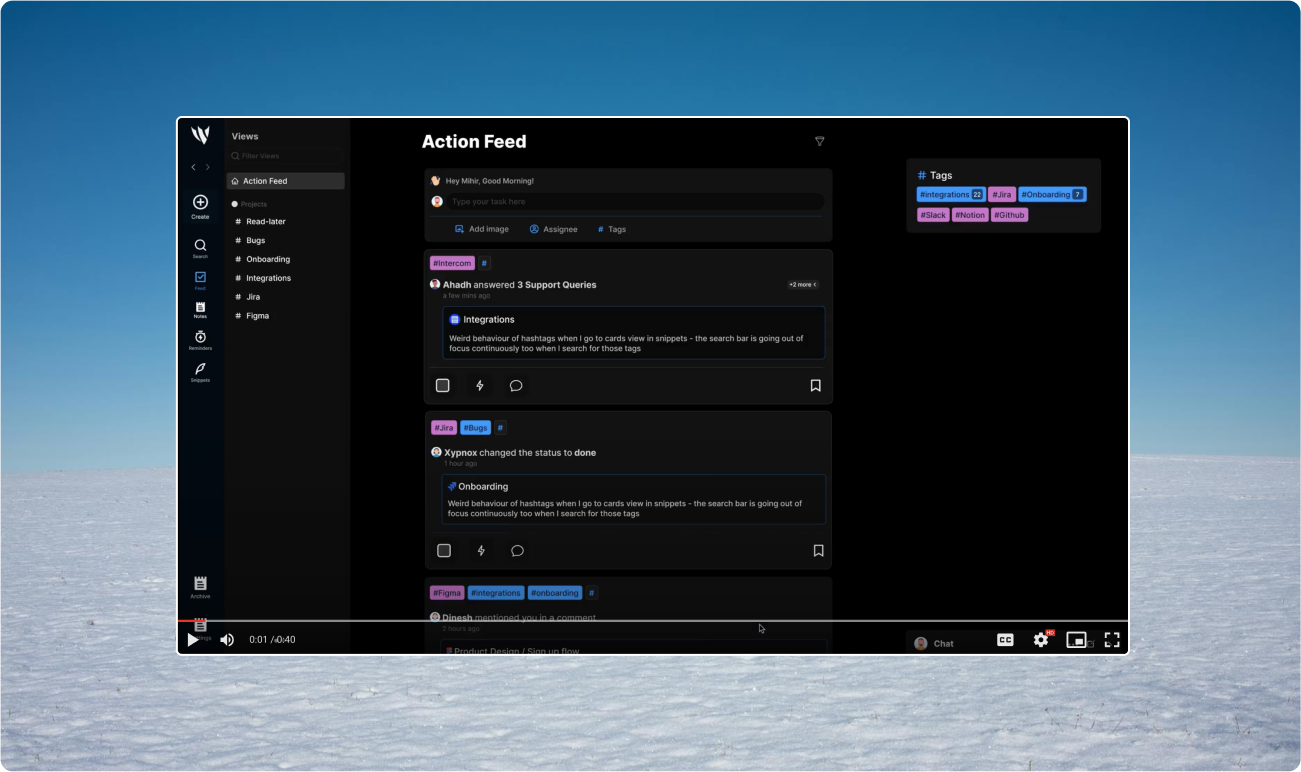Seek along the video progress bar

(x=653, y=620)
